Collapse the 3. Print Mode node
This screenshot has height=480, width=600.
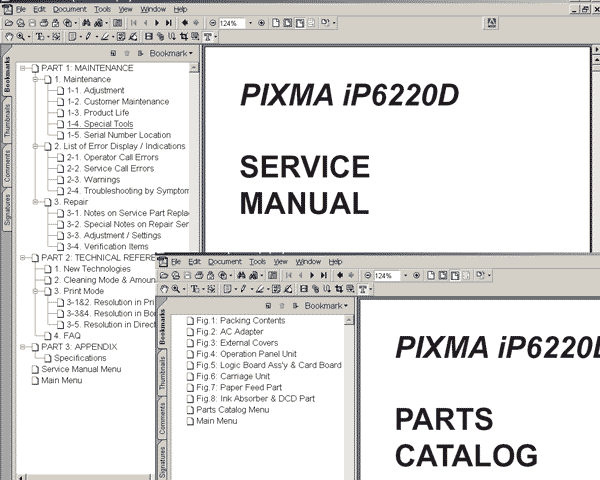pos(35,291)
